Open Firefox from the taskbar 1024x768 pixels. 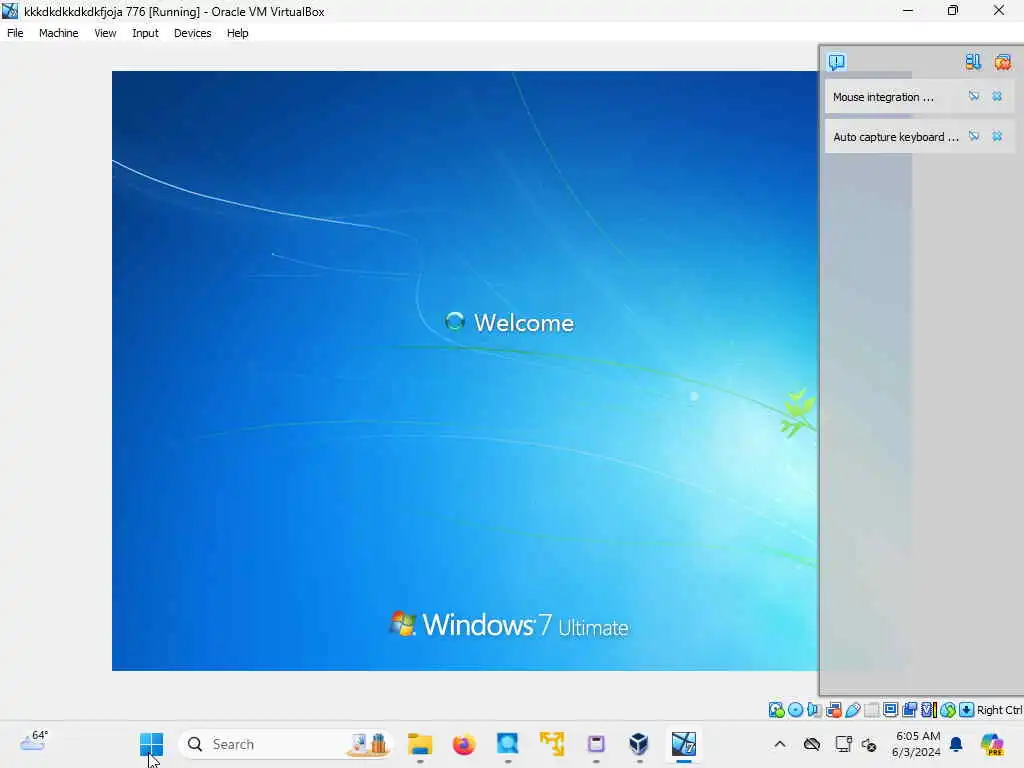pos(464,744)
